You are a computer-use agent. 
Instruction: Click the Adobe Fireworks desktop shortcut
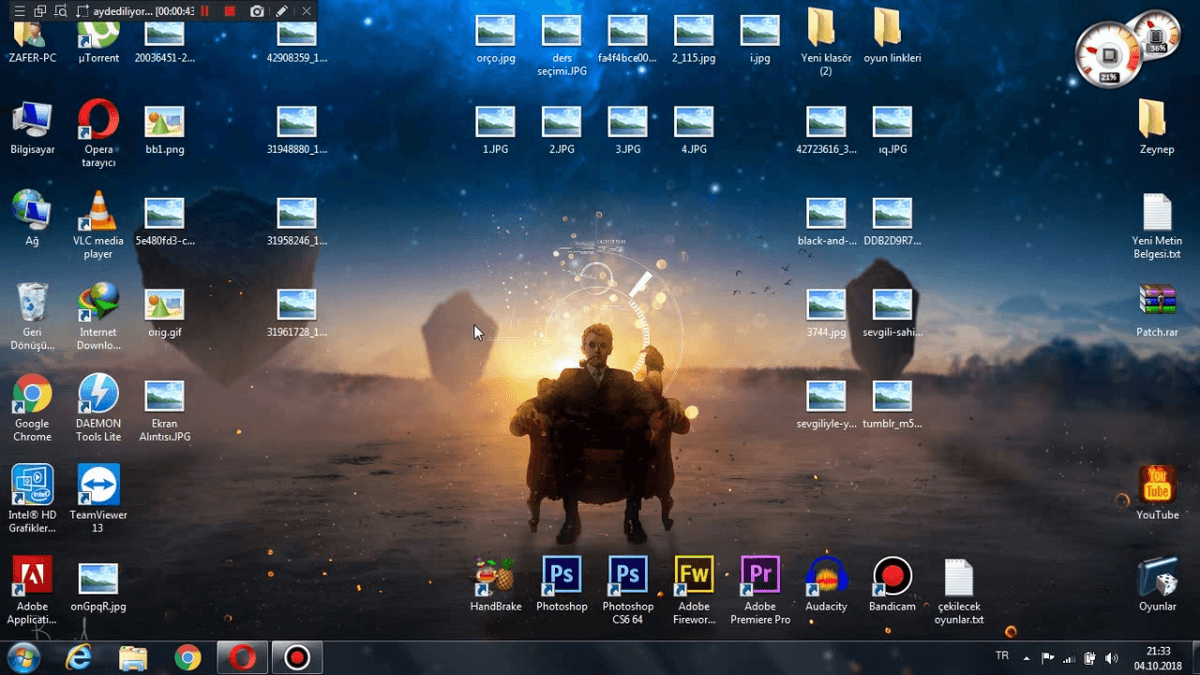(694, 577)
